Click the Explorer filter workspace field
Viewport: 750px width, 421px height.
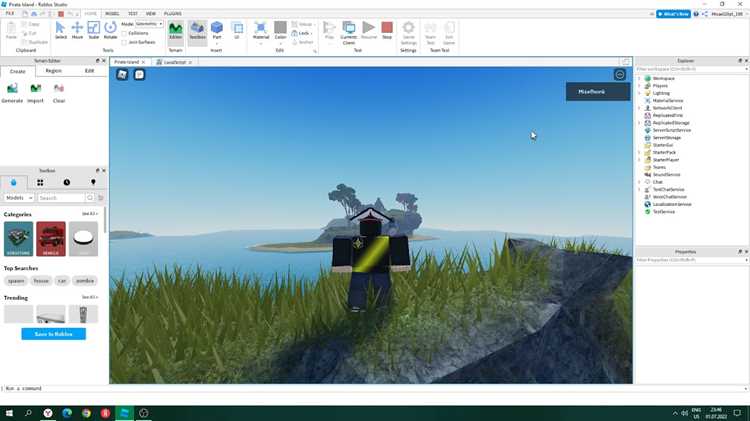(691, 69)
